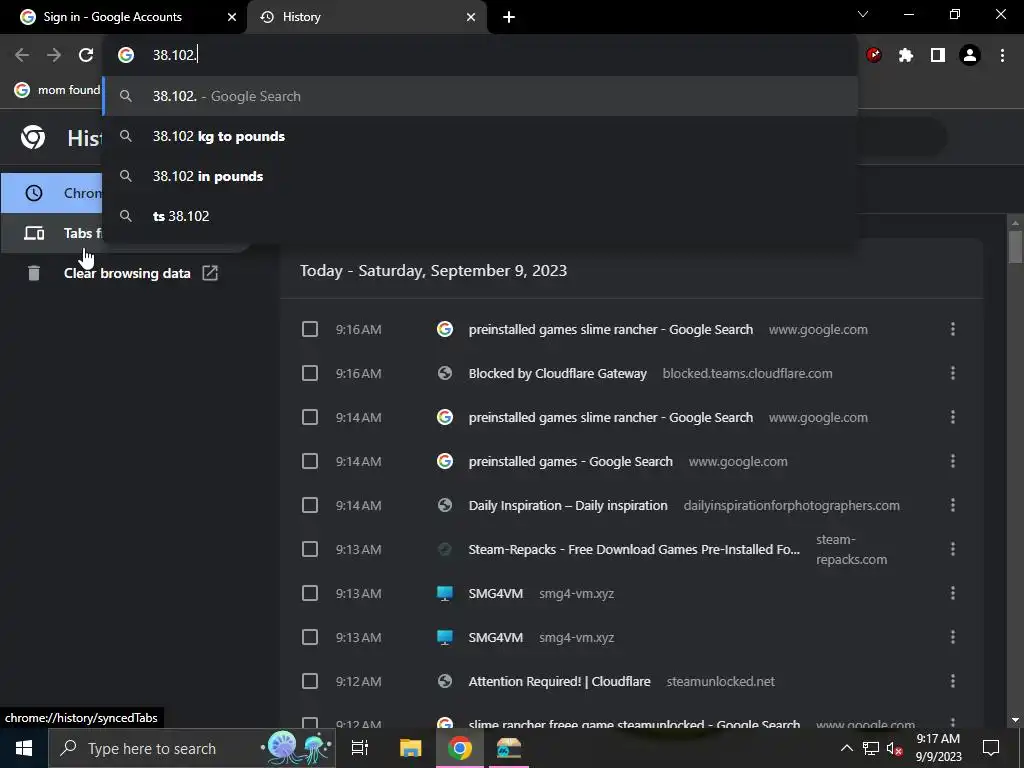This screenshot has width=1024, height=768.
Task: Close the History tab
Action: coord(471,17)
